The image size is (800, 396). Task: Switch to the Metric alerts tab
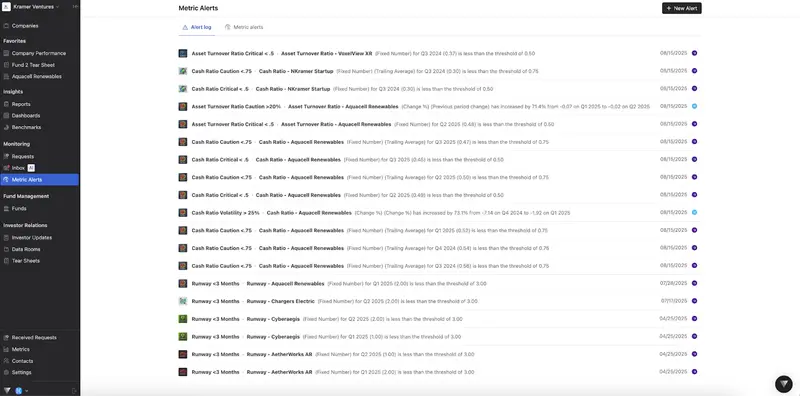244,27
